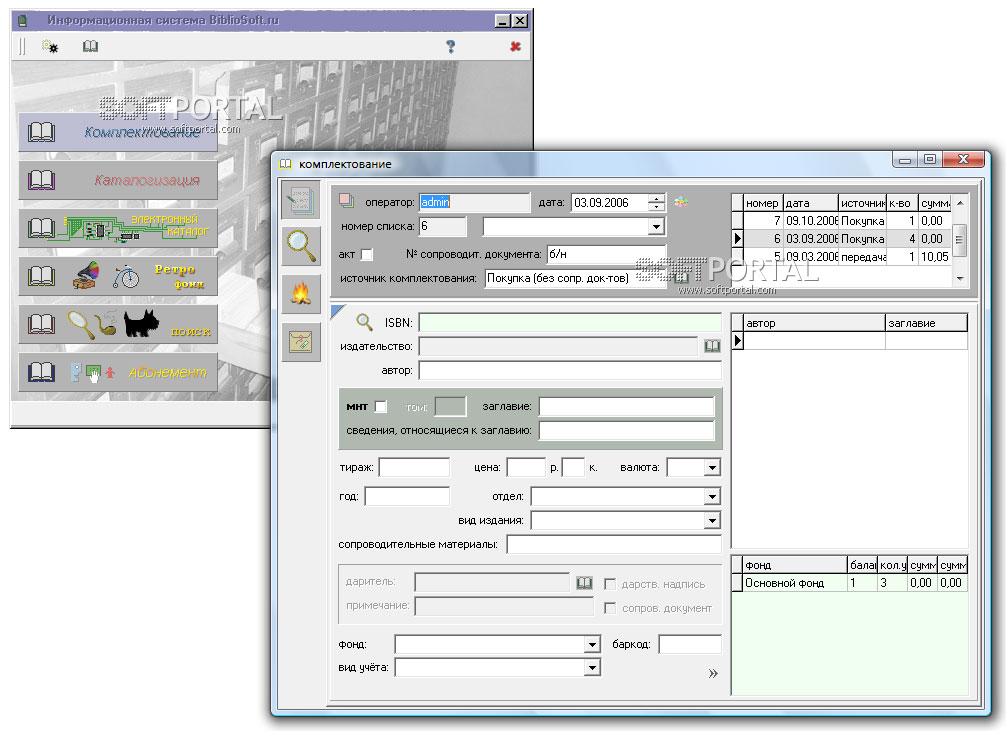Toggle the дарств. надпись checkbox
The height and width of the screenshot is (731, 1006).
610,584
